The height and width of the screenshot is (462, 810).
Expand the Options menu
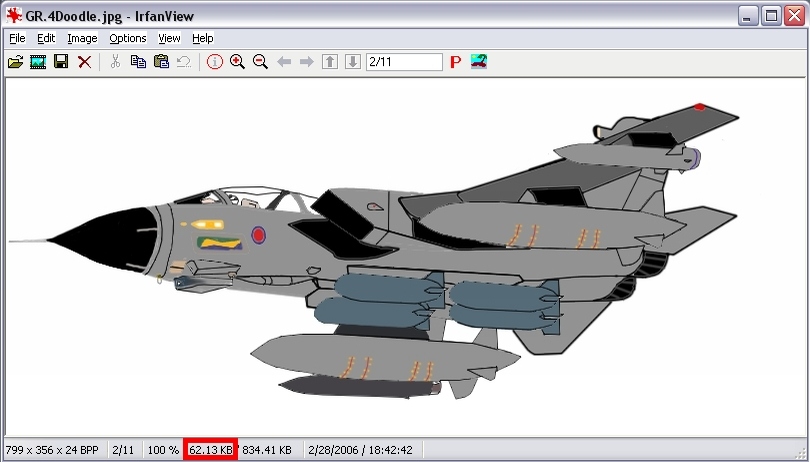pyautogui.click(x=128, y=38)
